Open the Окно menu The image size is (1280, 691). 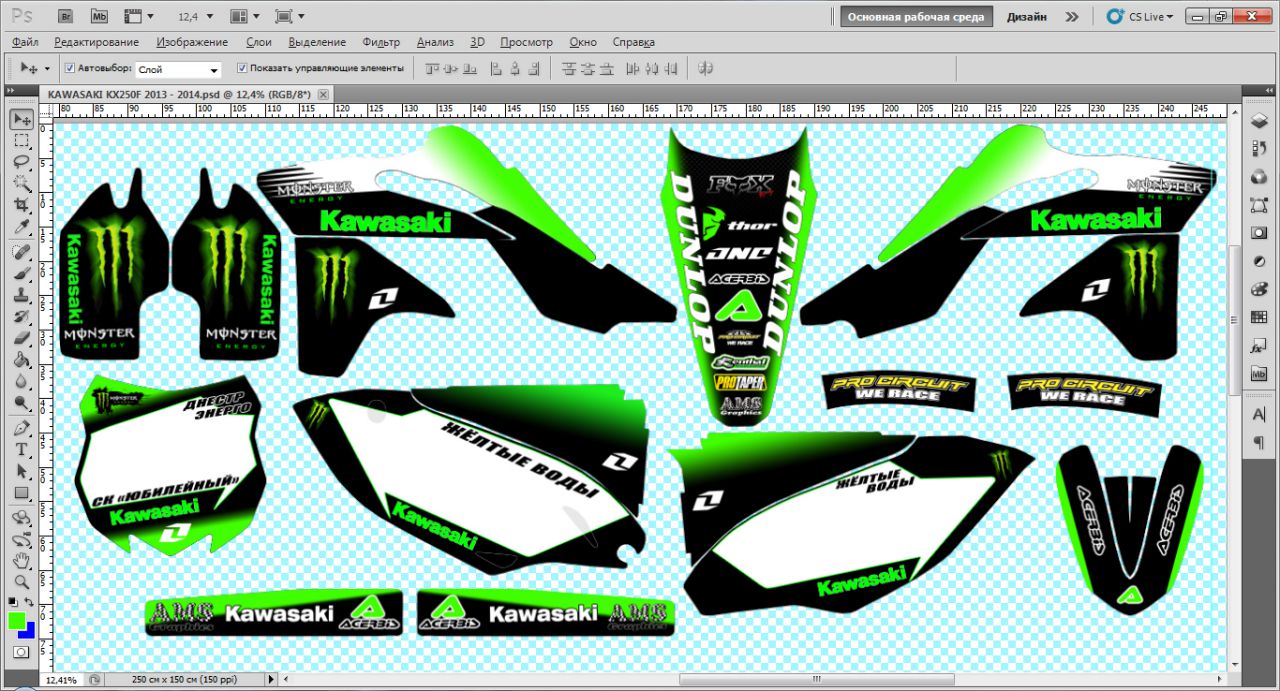[x=583, y=42]
